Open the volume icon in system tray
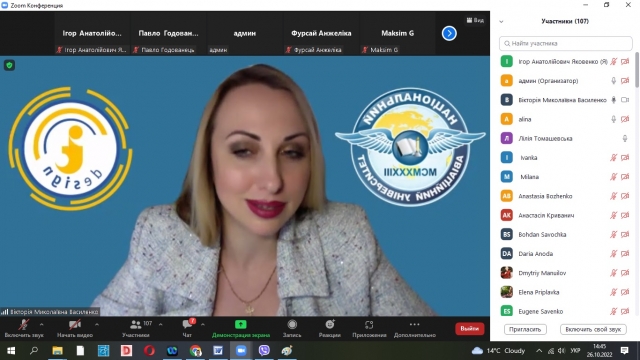The width and height of the screenshot is (640, 360). coord(562,351)
